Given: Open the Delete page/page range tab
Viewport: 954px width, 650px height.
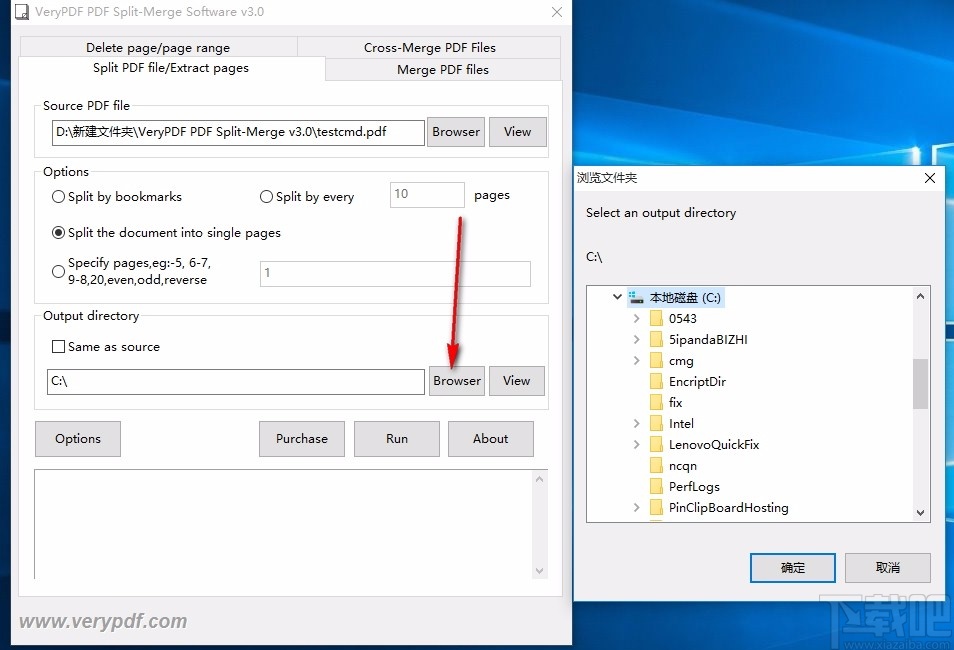Looking at the screenshot, I should coord(156,47).
